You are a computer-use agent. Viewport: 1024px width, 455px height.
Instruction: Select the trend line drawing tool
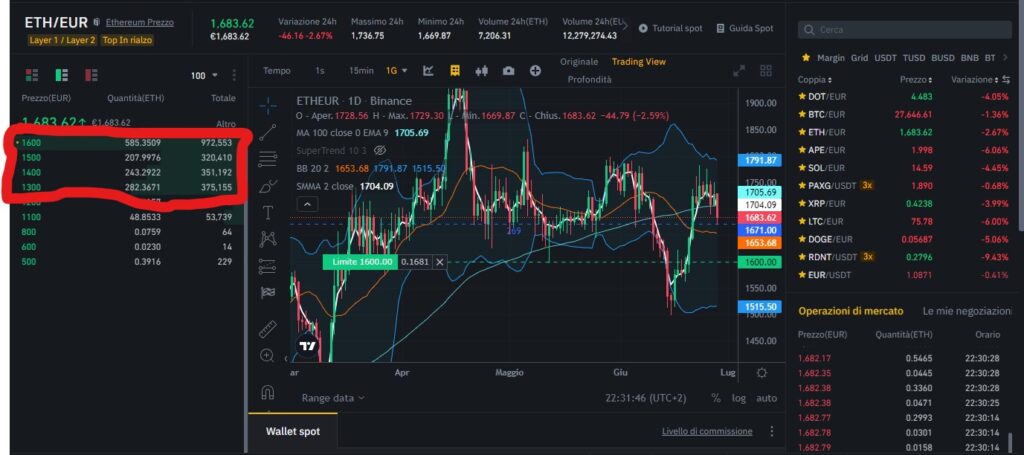point(268,132)
